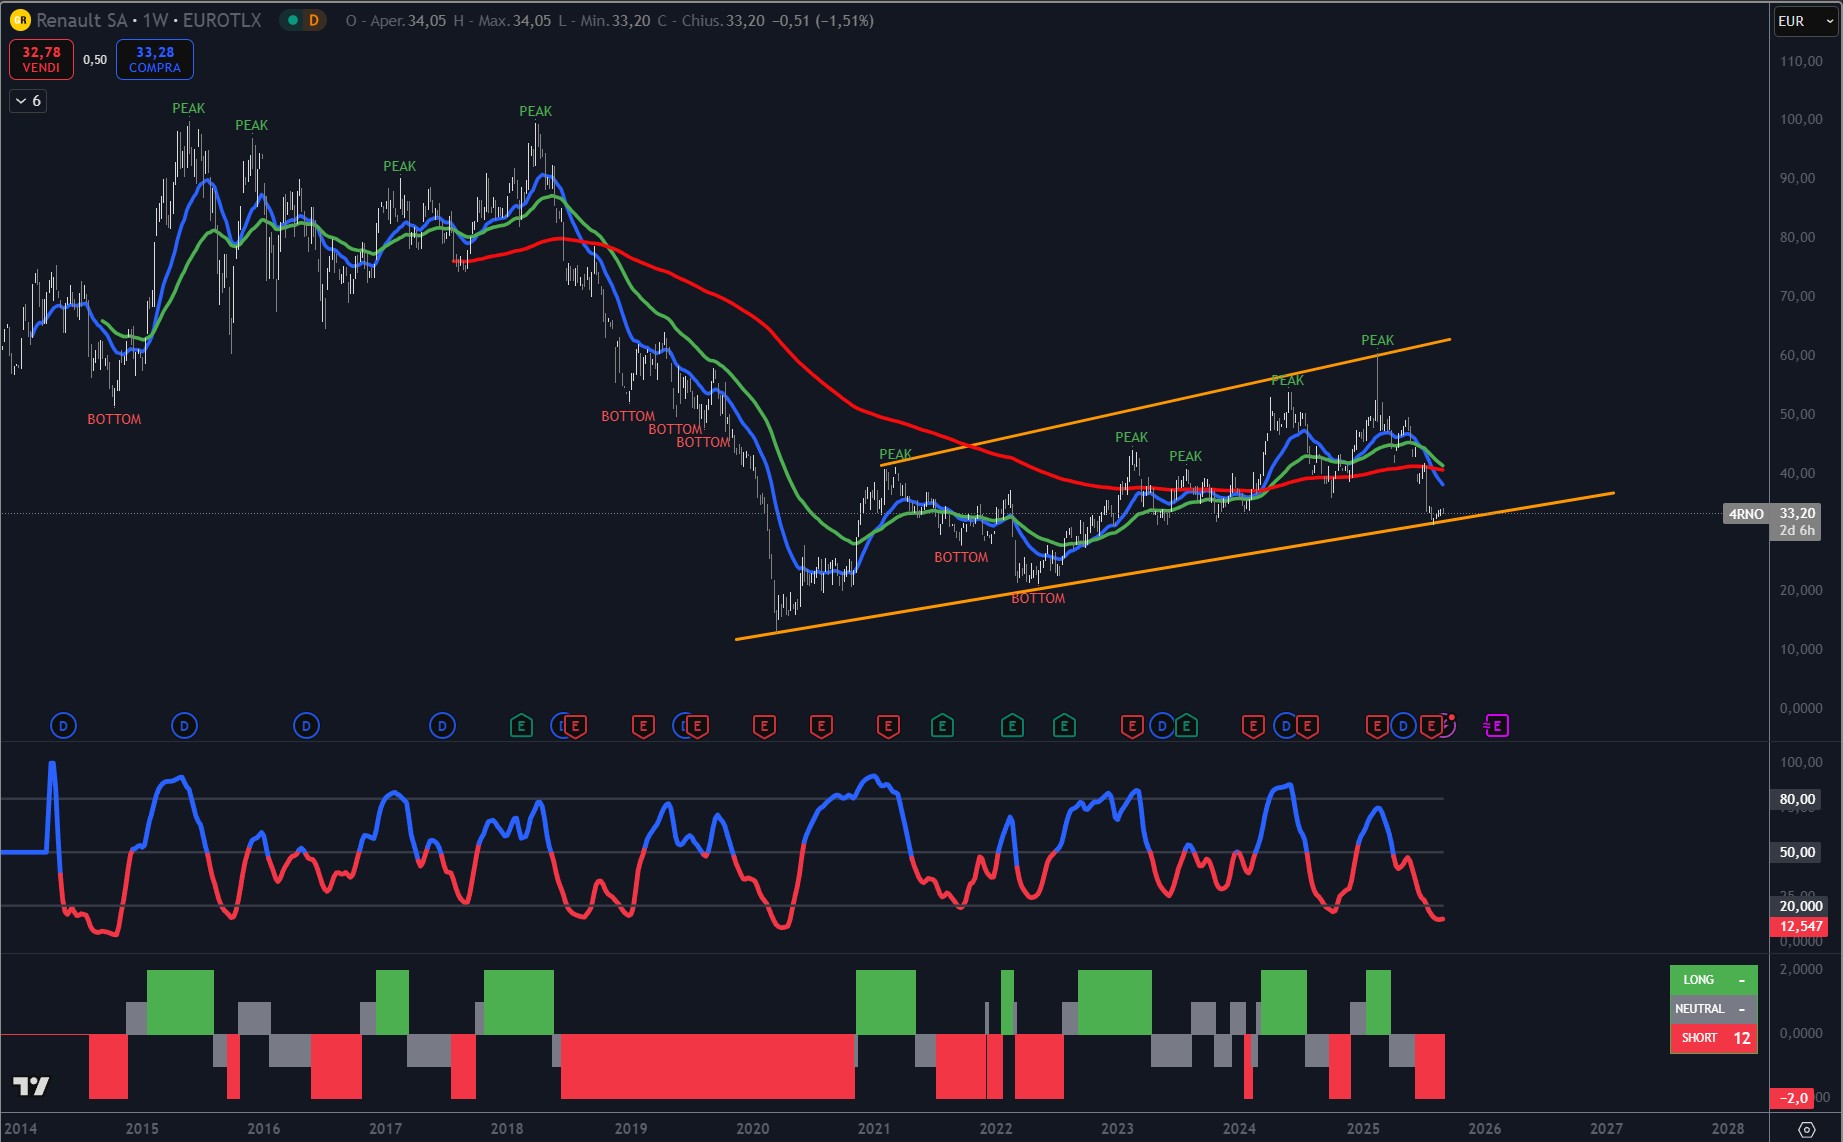Click the 4RNO 33,20 price label

pyautogui.click(x=1771, y=514)
